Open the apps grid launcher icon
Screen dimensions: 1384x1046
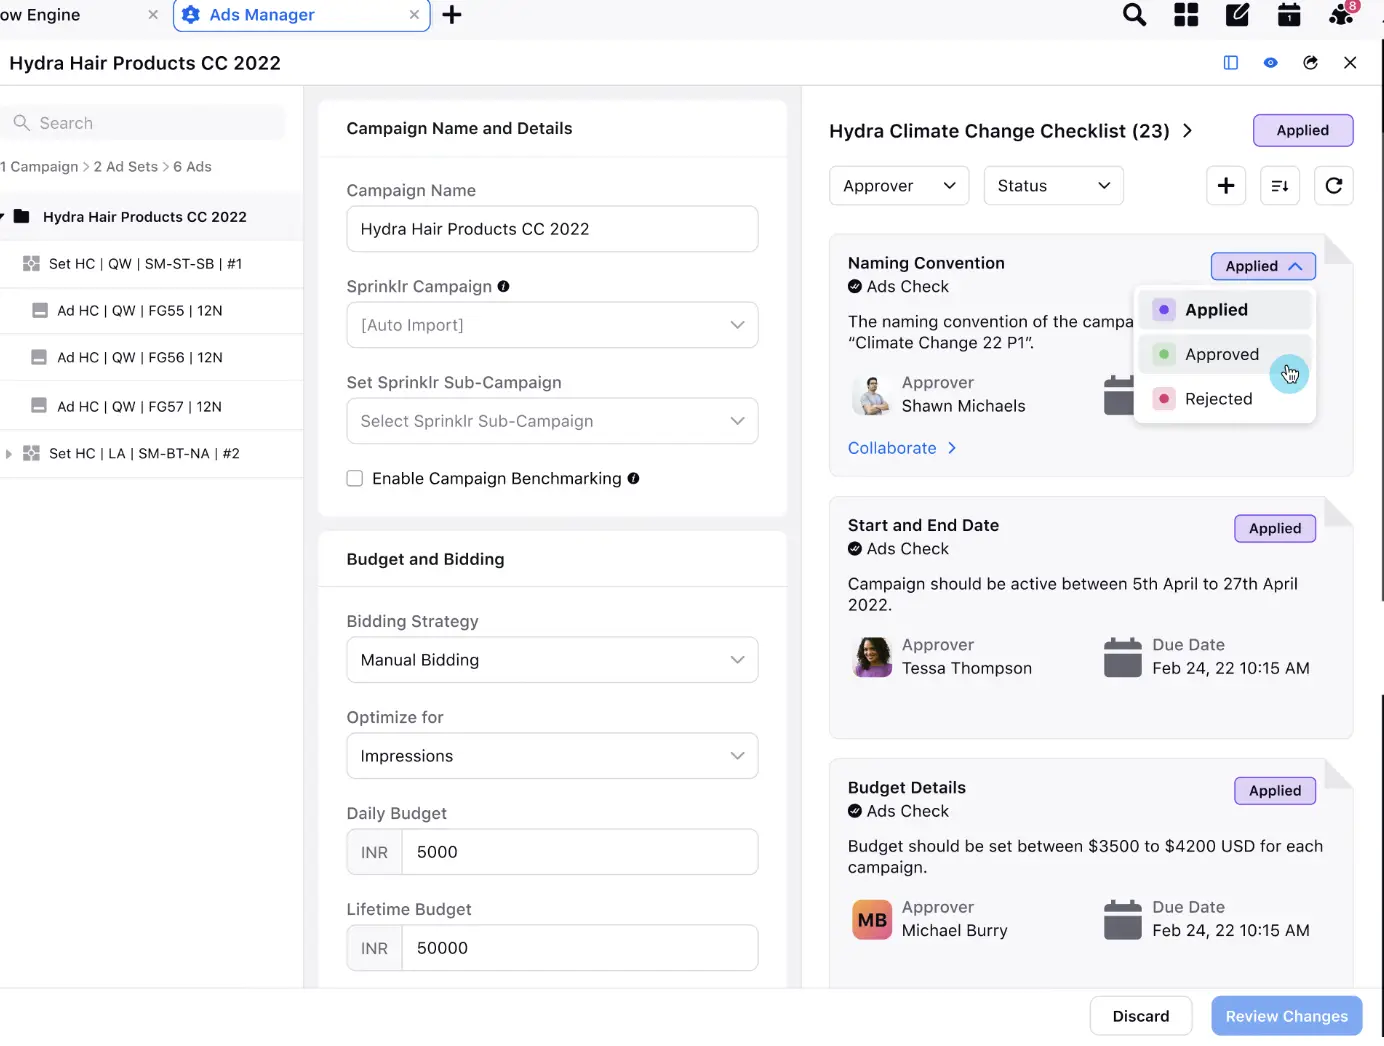pyautogui.click(x=1186, y=15)
